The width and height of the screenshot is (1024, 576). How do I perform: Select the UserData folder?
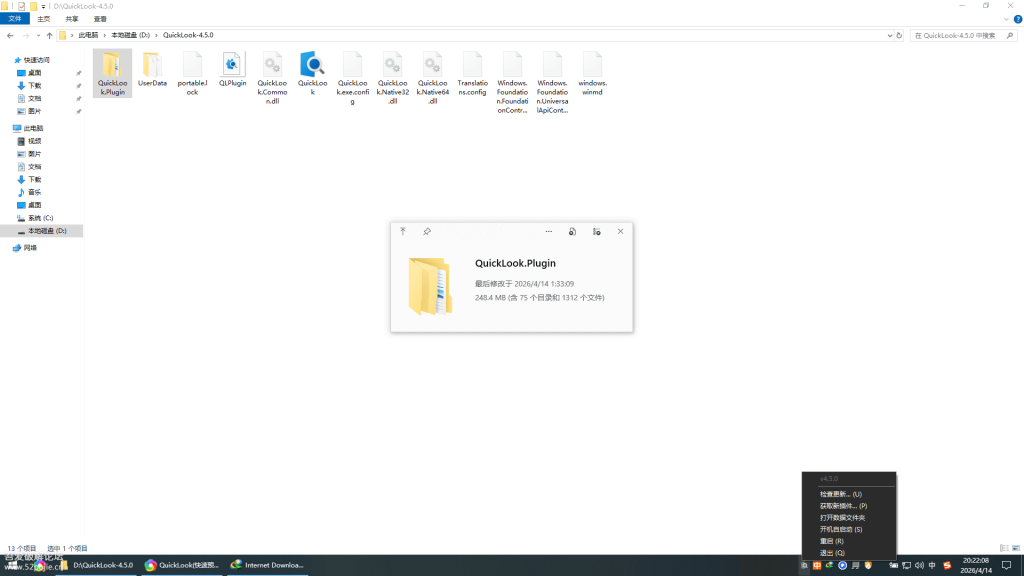[x=152, y=69]
